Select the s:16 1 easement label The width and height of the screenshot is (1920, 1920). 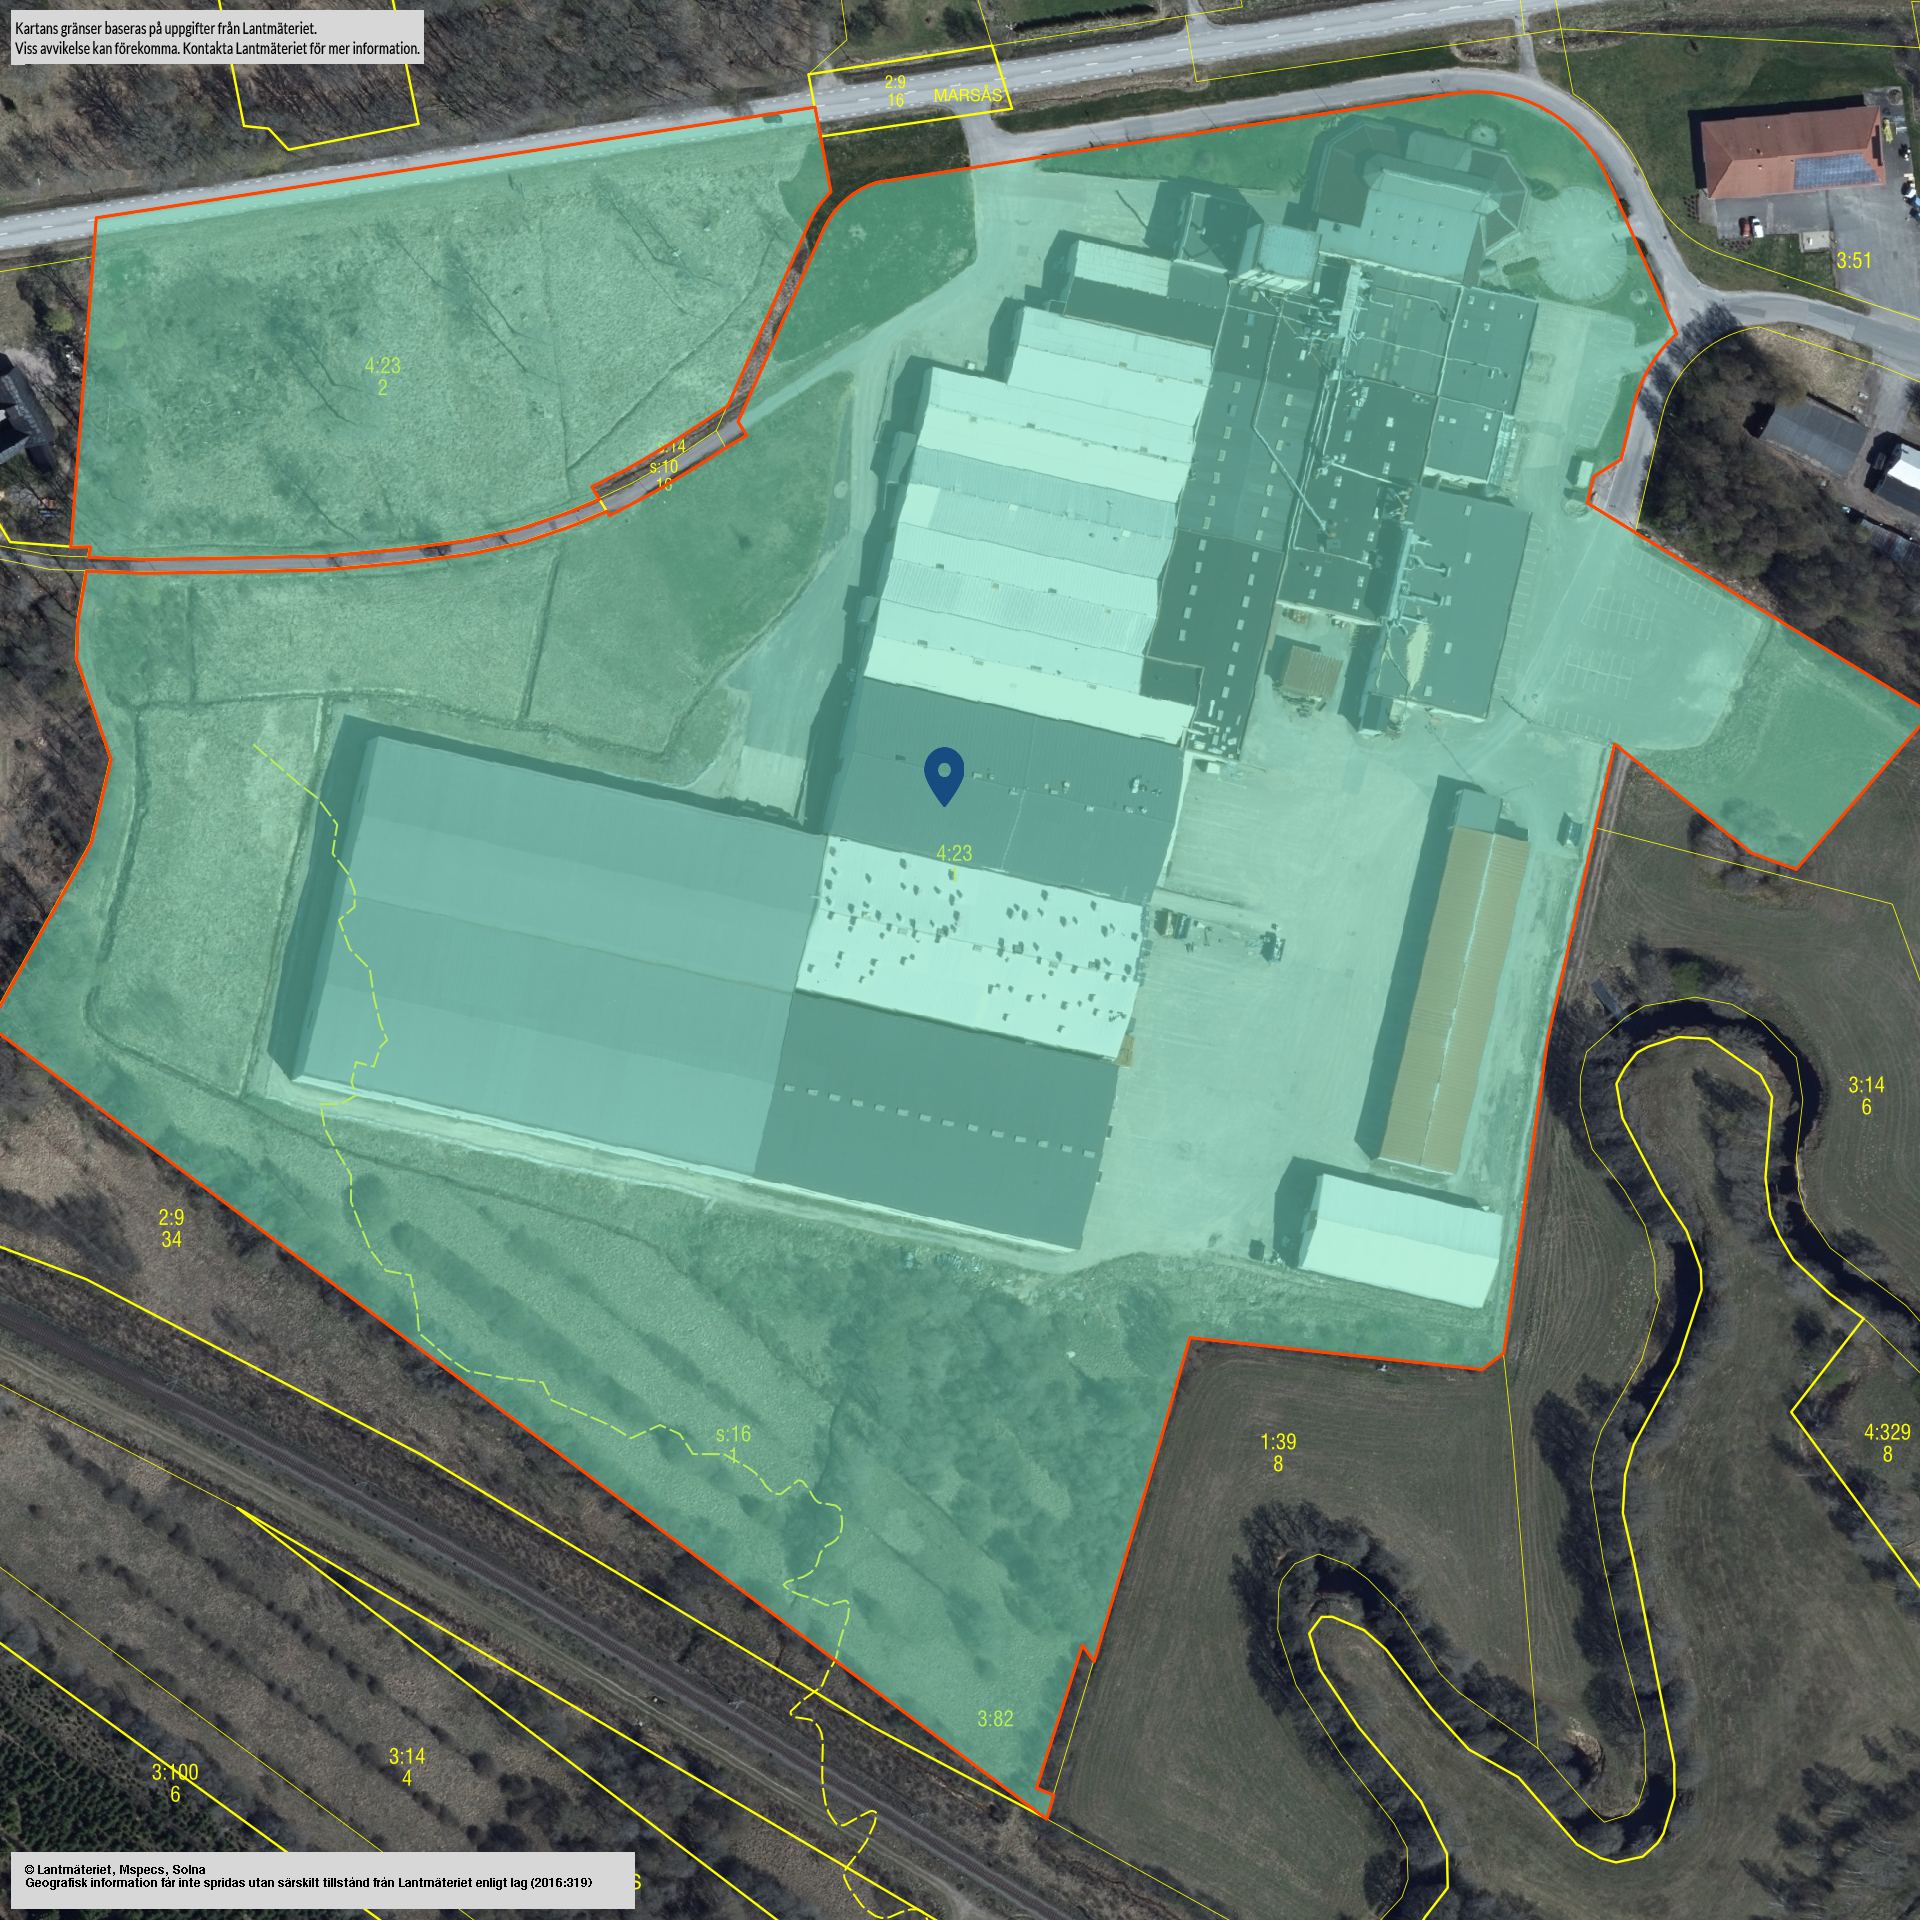coord(733,1444)
